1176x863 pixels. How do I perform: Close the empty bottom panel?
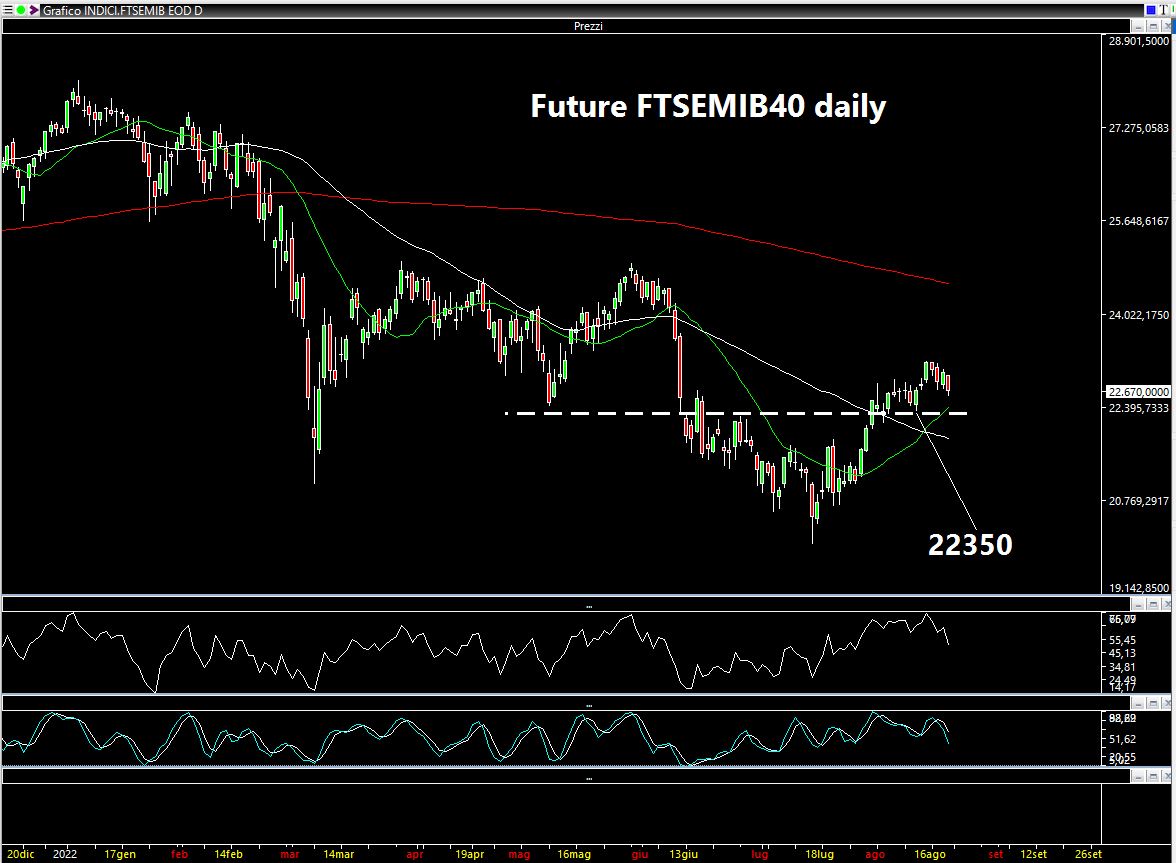1167,776
